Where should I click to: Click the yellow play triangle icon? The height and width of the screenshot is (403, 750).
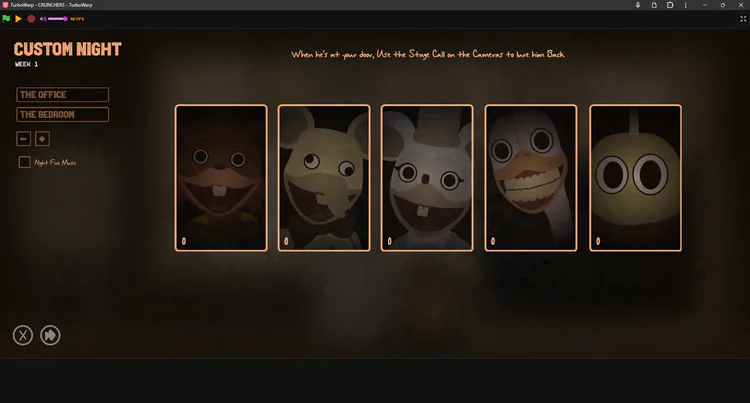point(18,19)
